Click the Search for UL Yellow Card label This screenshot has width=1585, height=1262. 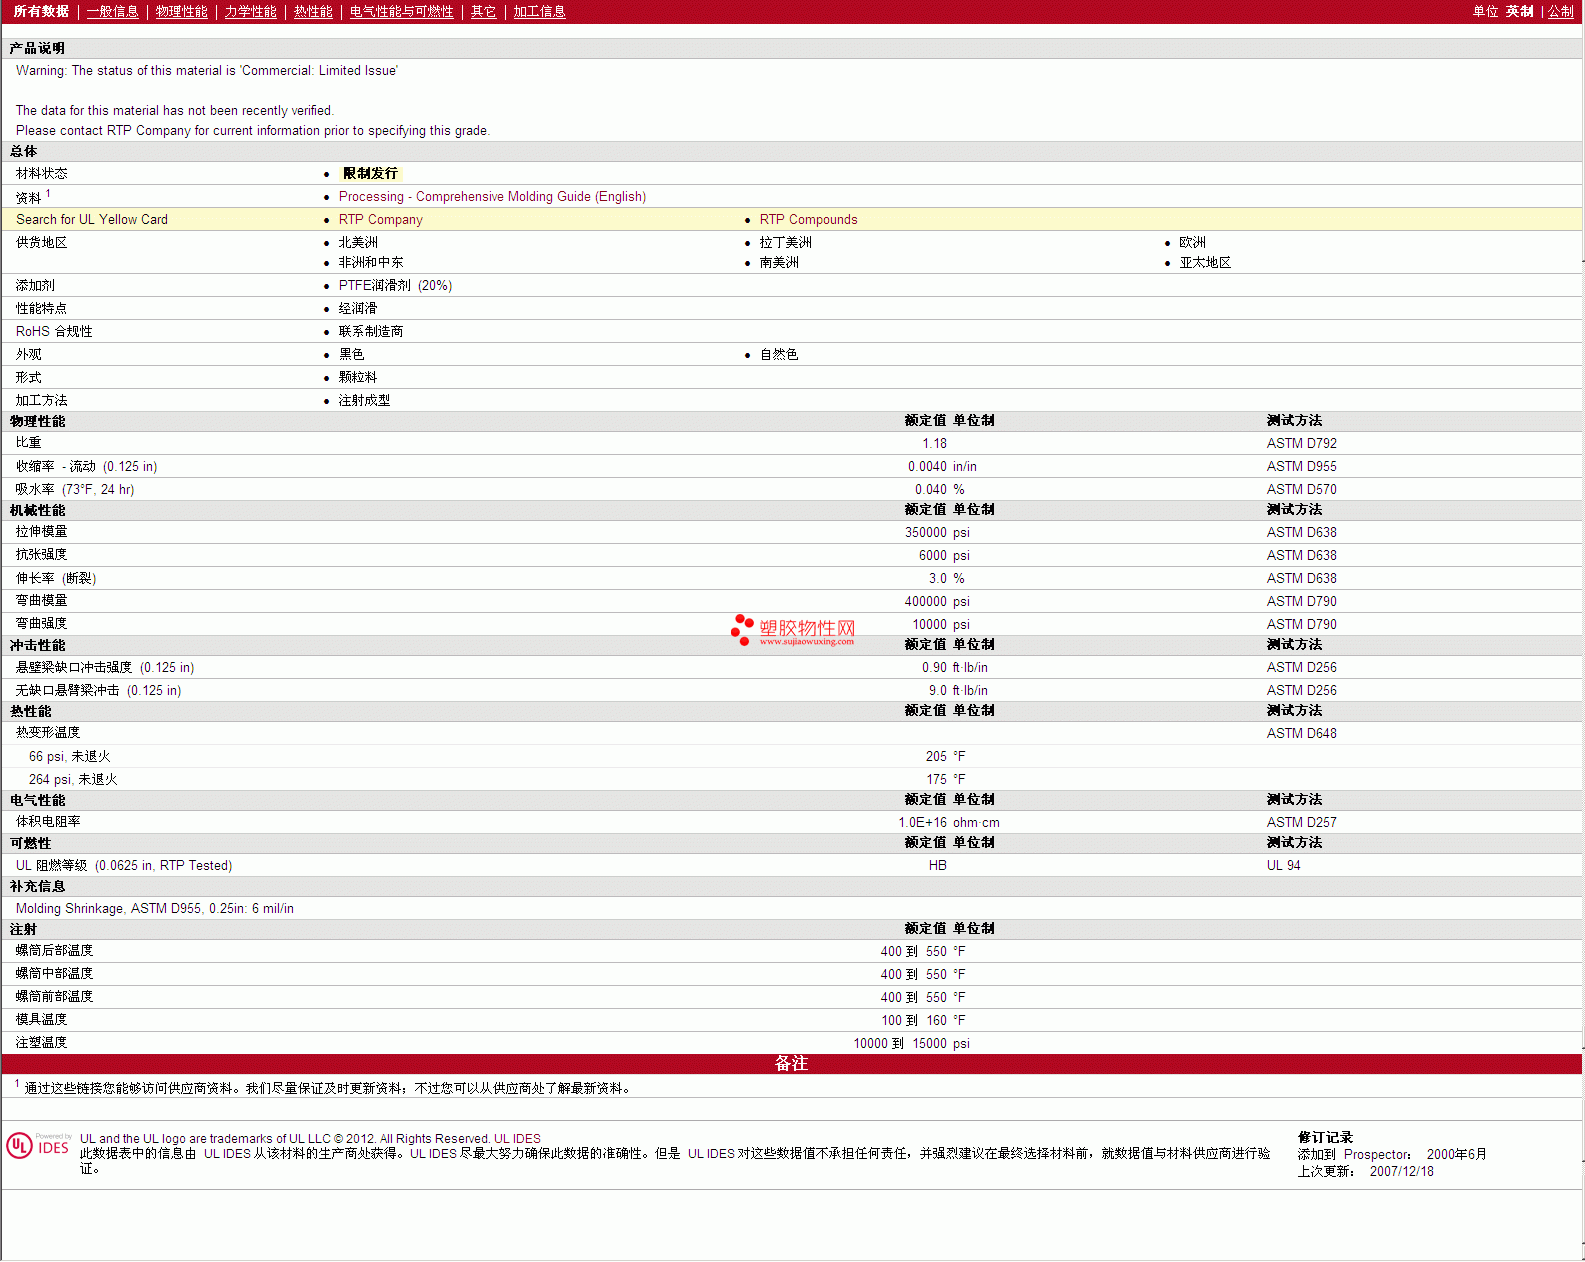[92, 220]
